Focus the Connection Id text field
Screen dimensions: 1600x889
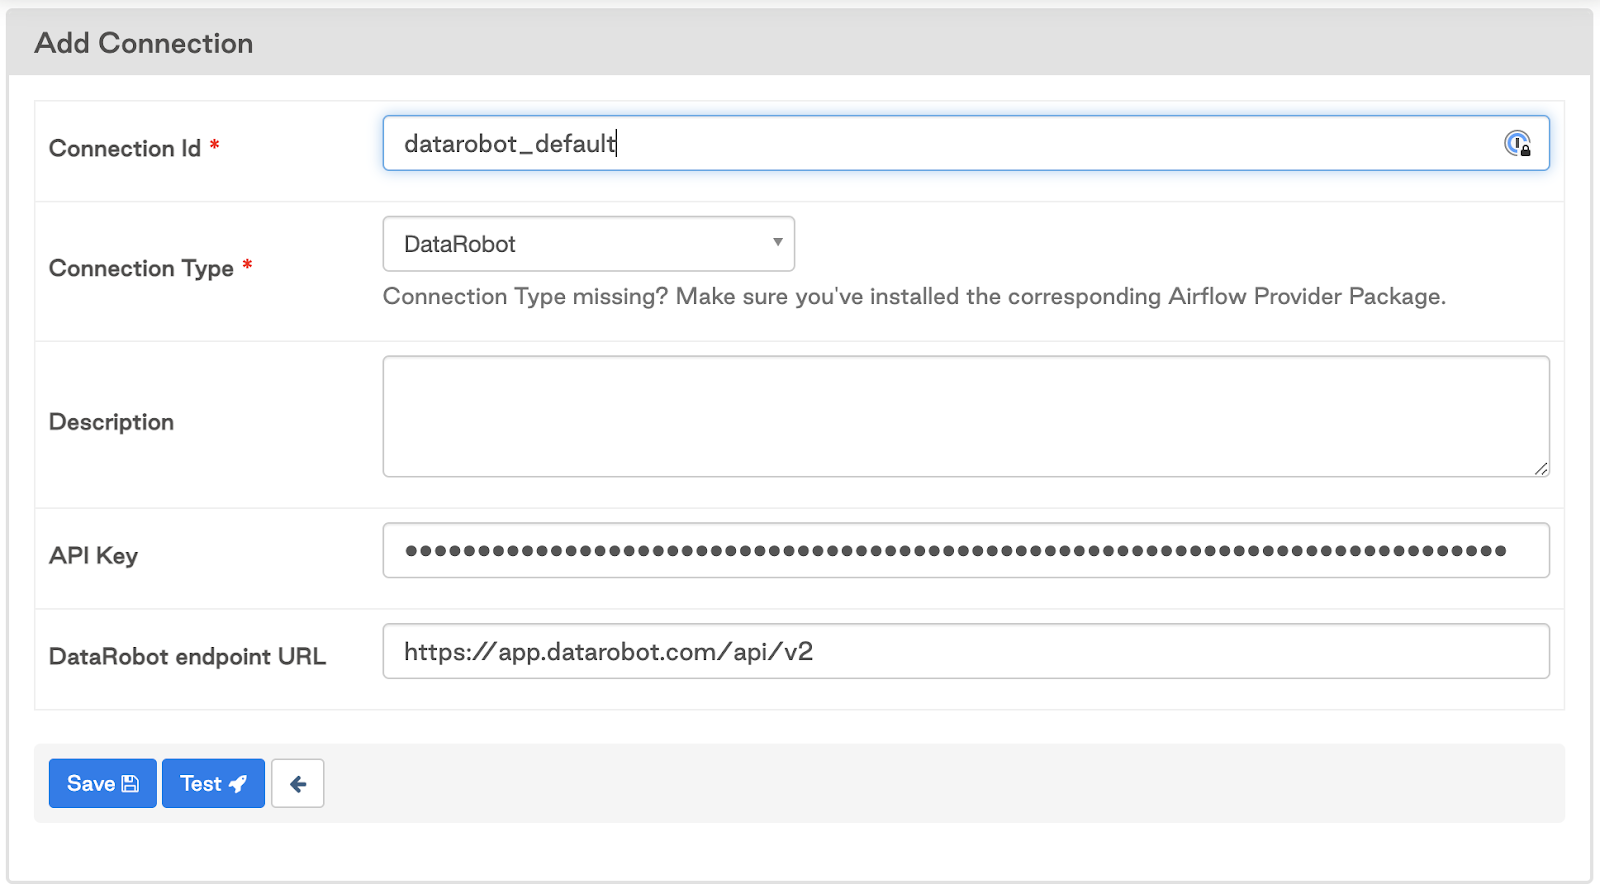click(940, 144)
